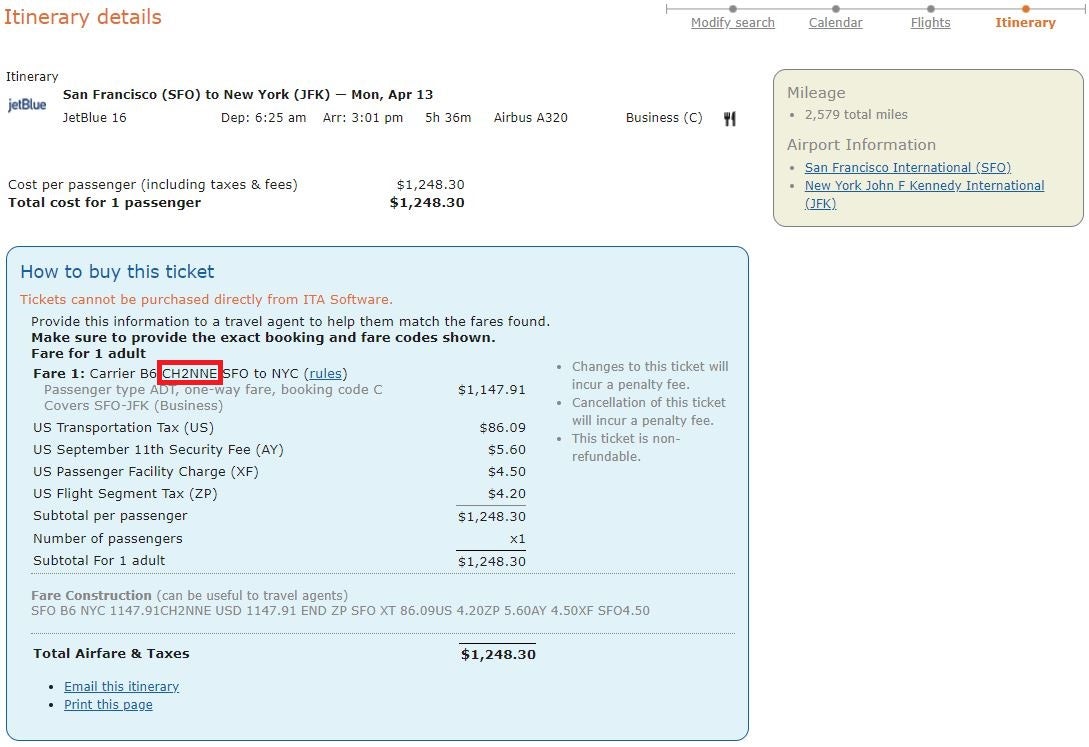Open the Calendar step

coord(836,23)
